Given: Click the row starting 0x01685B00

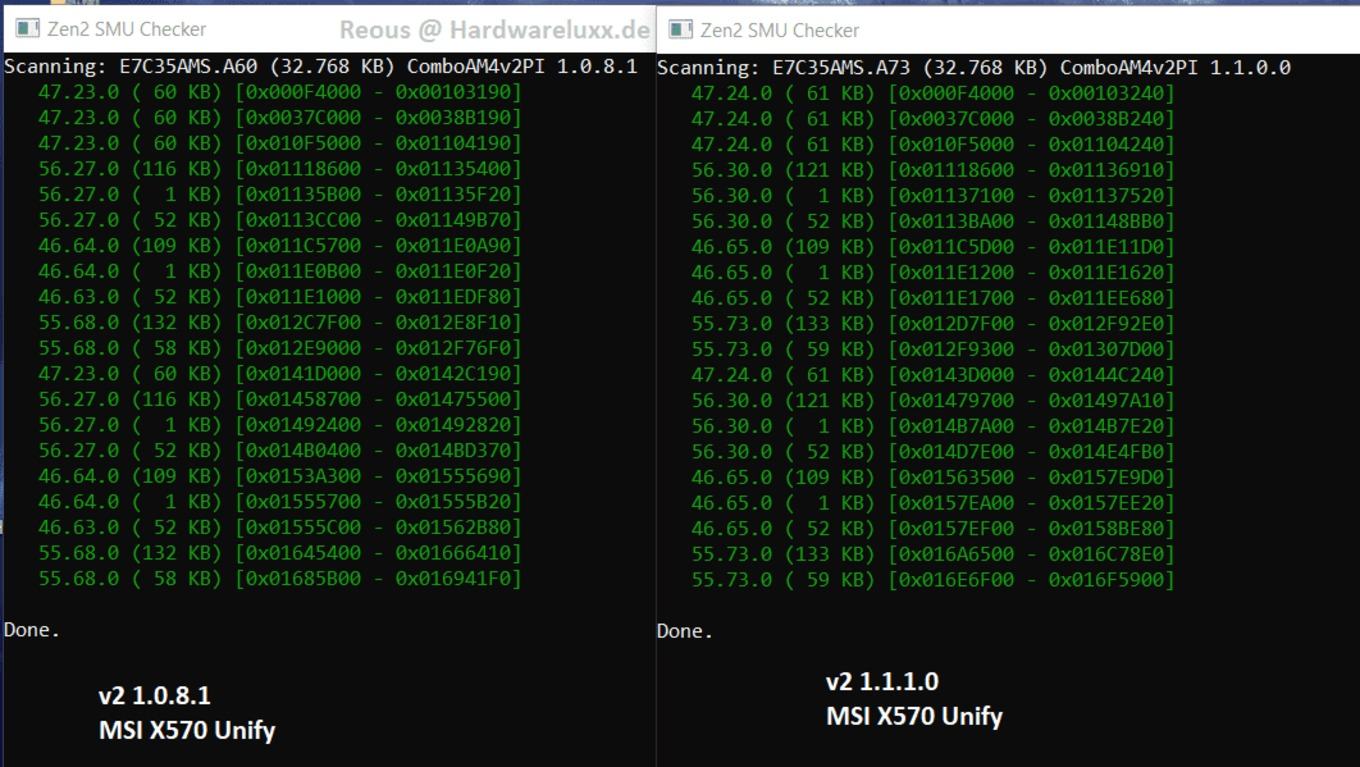Looking at the screenshot, I should tap(280, 579).
